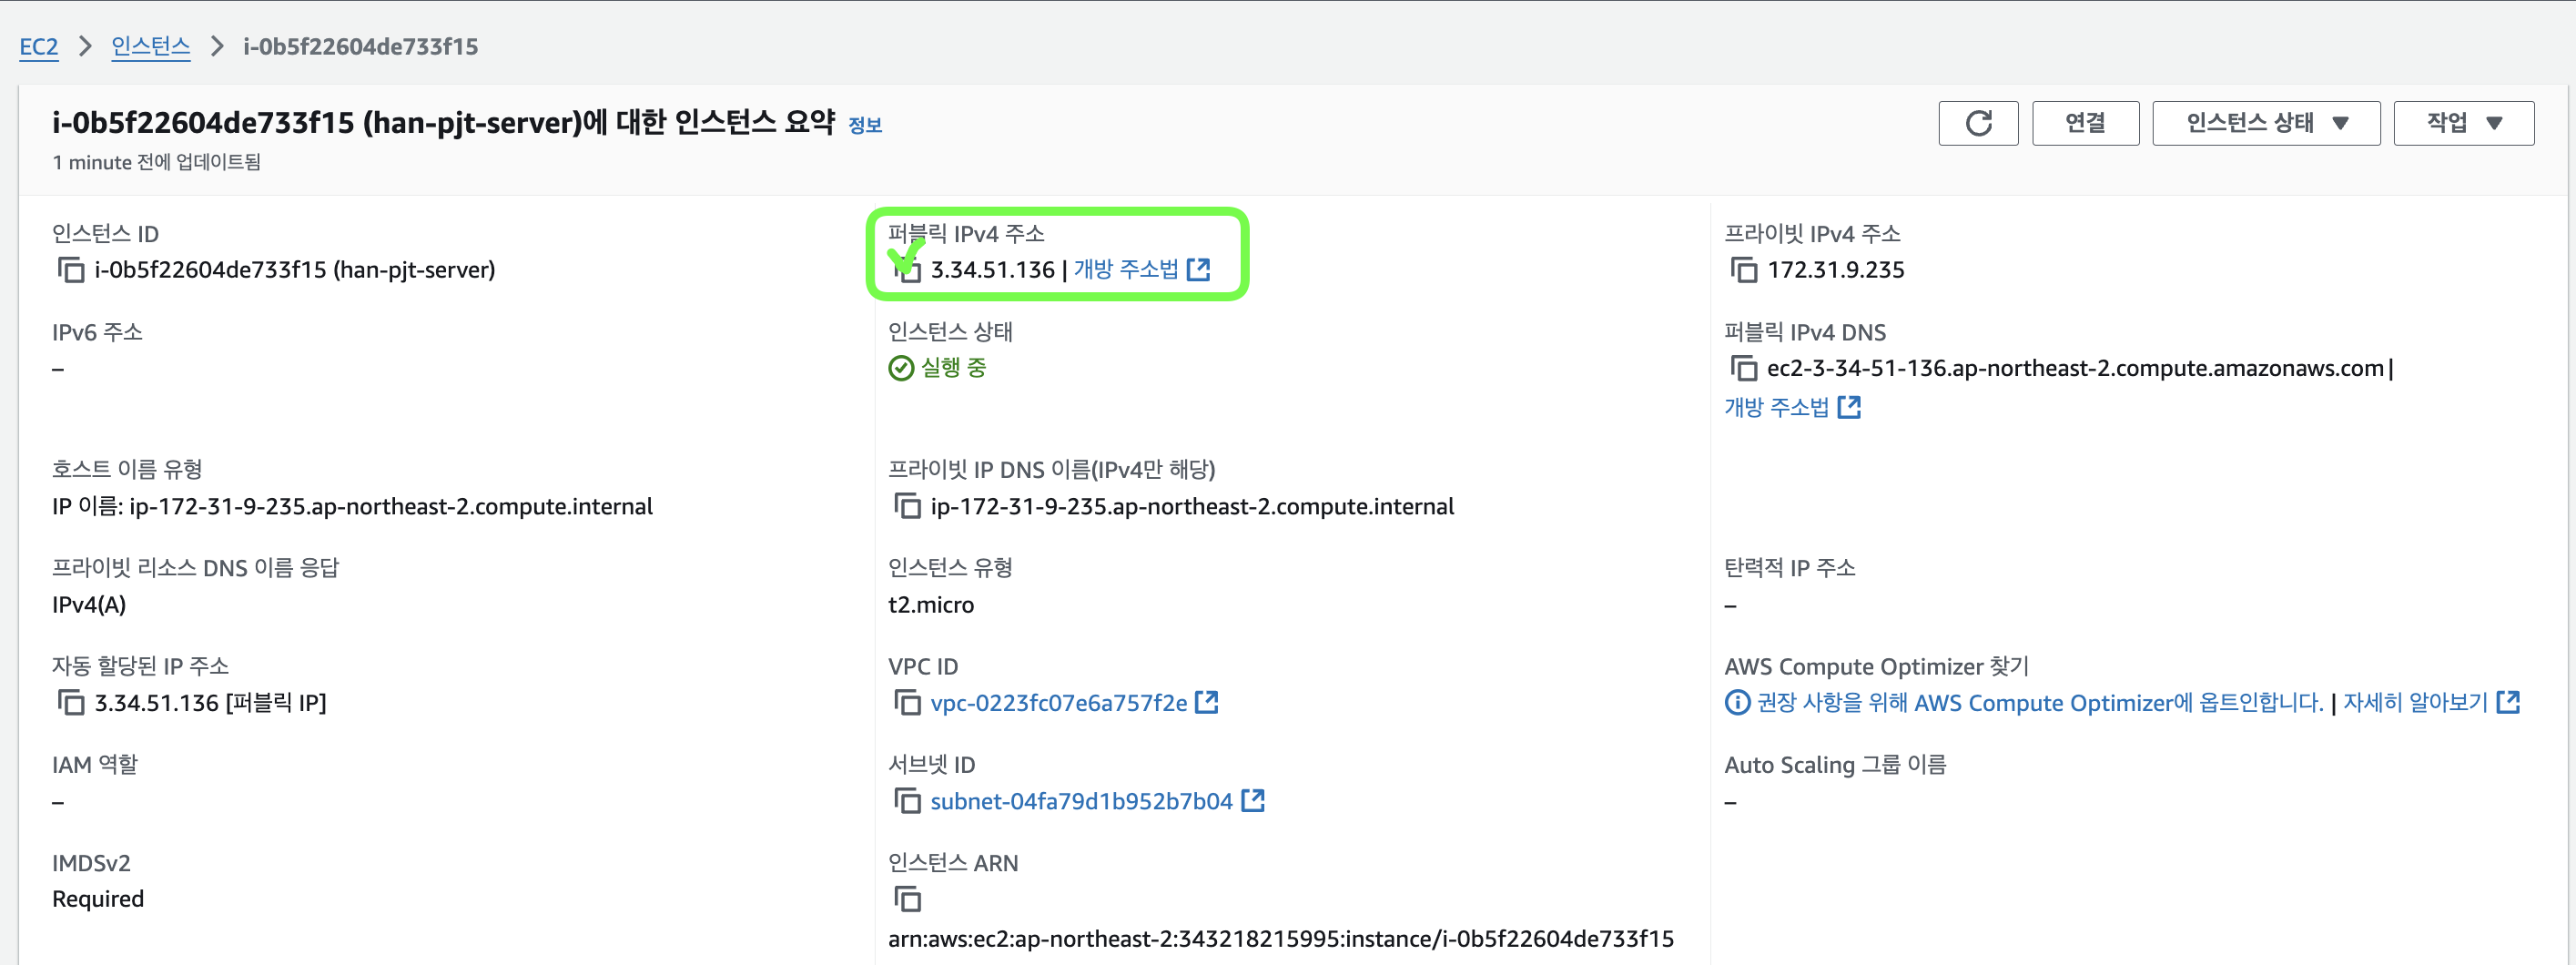Open the 인스턴스 상태 dropdown
The height and width of the screenshot is (965, 2576).
2266,123
